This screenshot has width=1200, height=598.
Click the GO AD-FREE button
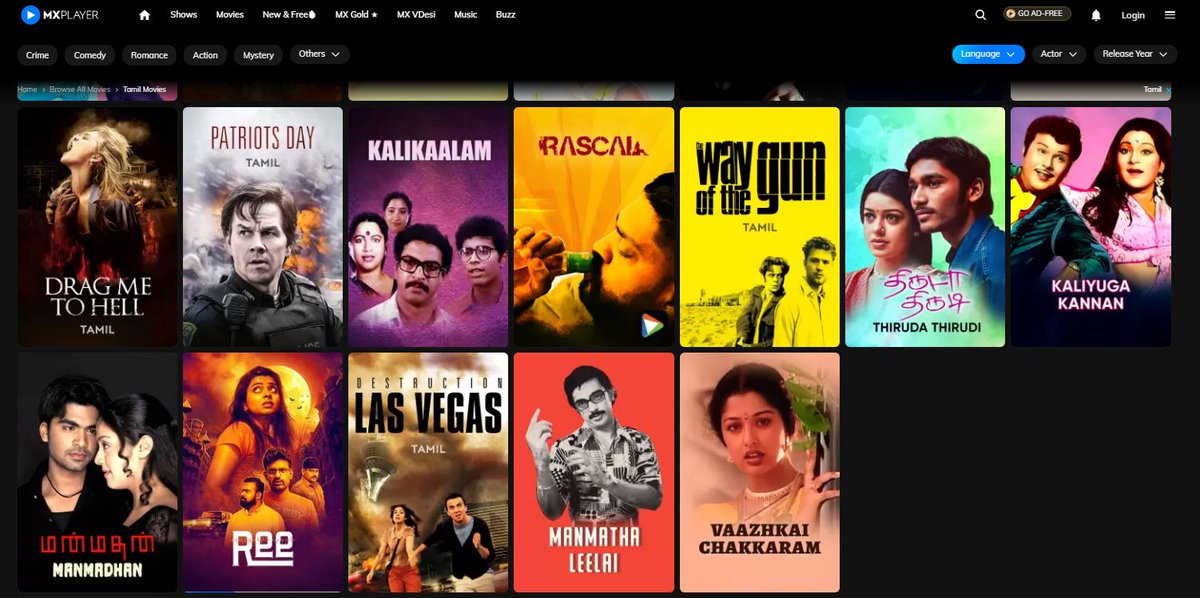(1038, 14)
